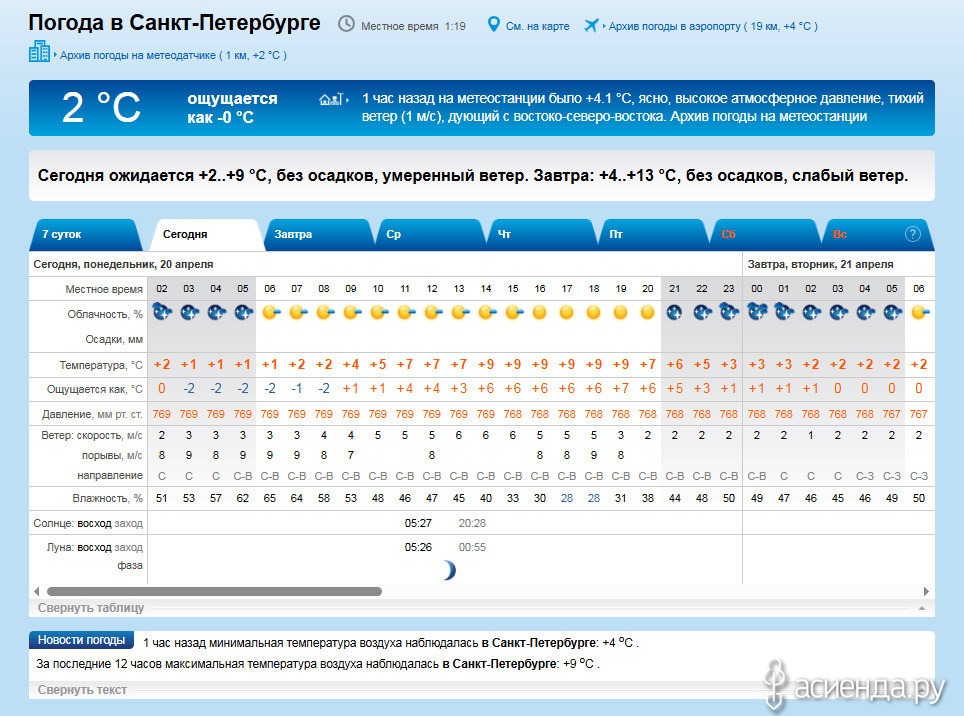The width and height of the screenshot is (964, 716).
Task: Click the weather station house icon
Action: 331,99
